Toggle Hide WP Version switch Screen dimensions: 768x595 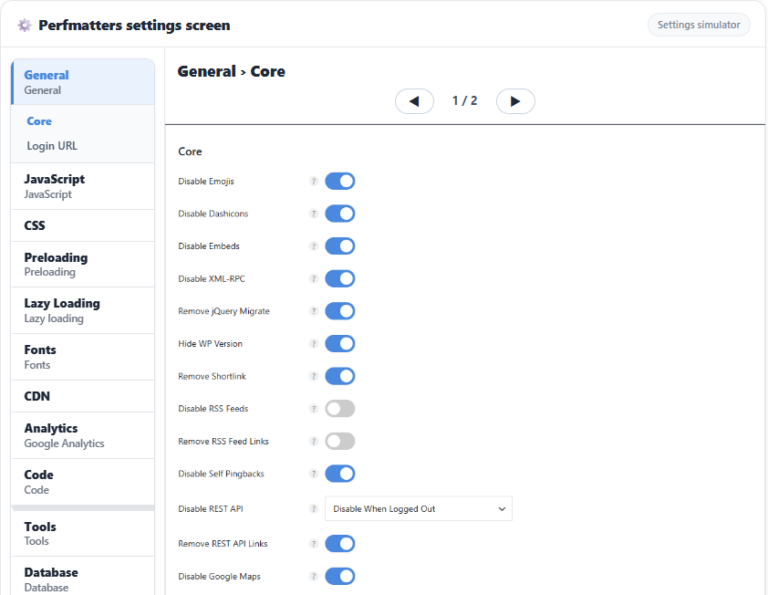coord(340,344)
